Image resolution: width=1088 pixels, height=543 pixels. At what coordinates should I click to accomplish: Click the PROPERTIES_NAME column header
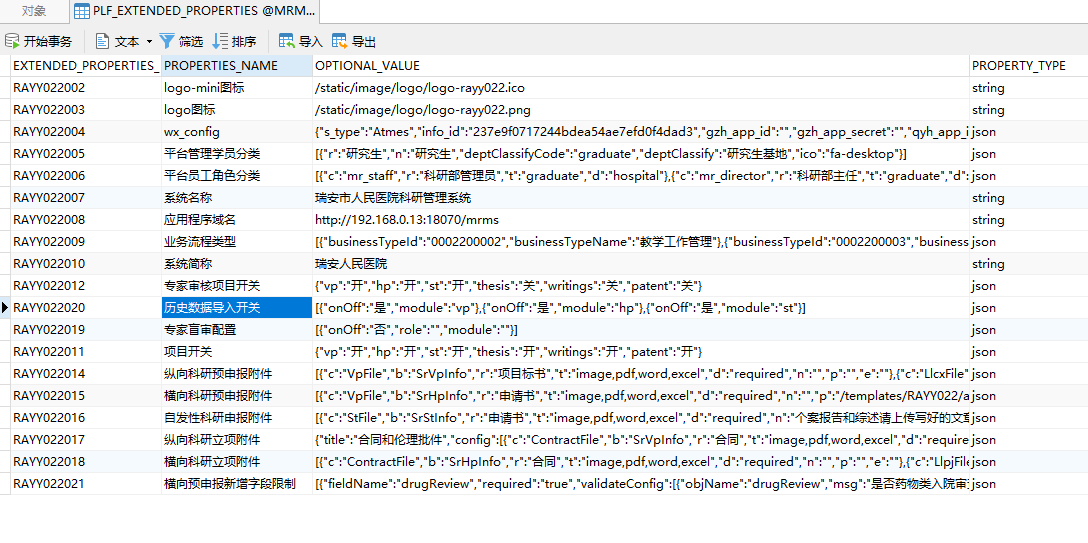click(x=237, y=66)
